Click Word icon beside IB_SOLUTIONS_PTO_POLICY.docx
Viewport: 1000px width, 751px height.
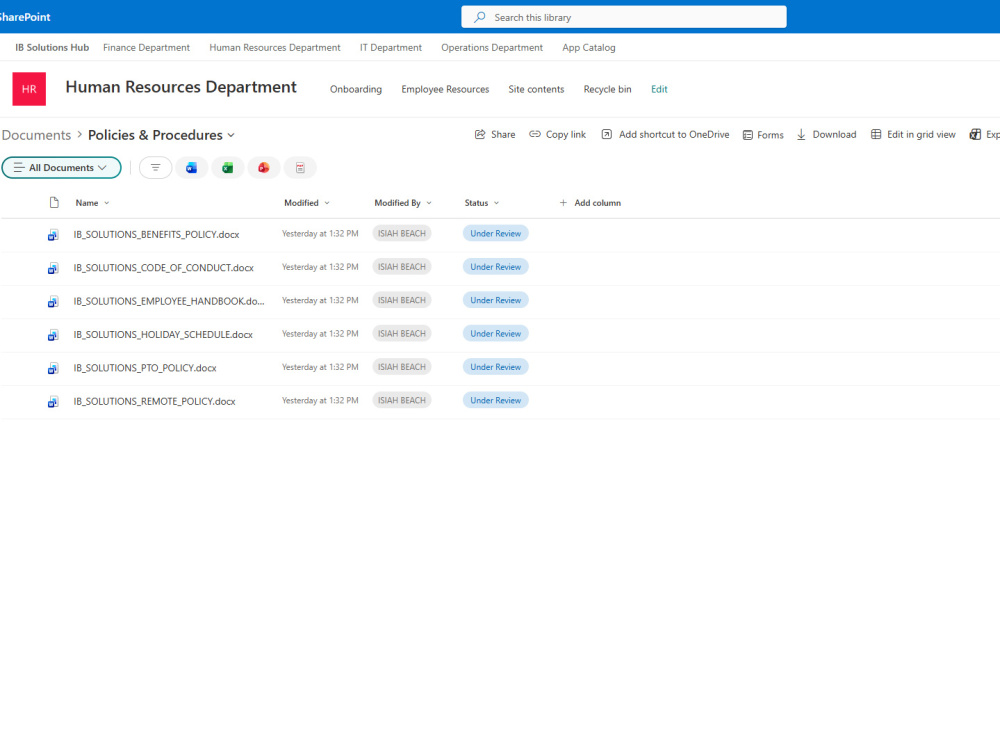53,368
